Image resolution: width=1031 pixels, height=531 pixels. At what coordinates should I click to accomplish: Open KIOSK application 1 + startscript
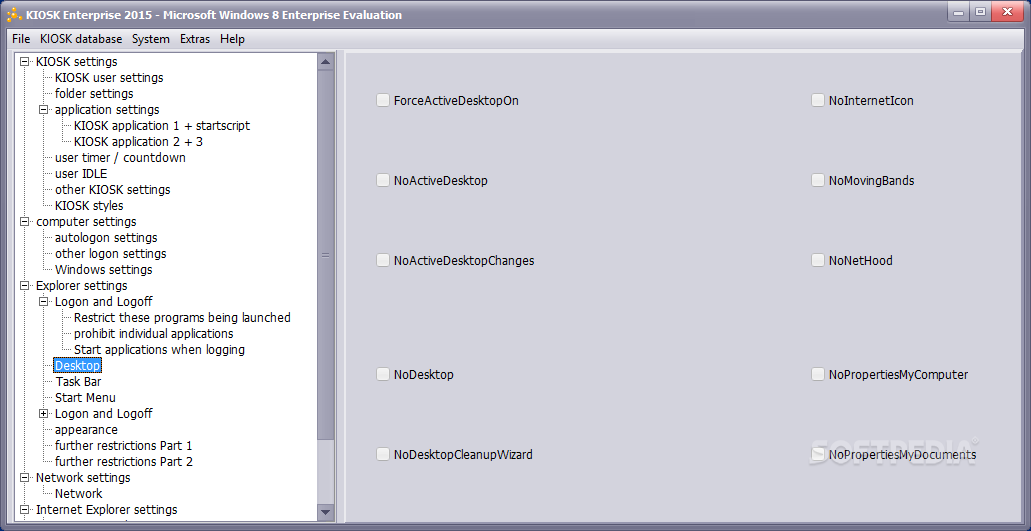point(162,126)
